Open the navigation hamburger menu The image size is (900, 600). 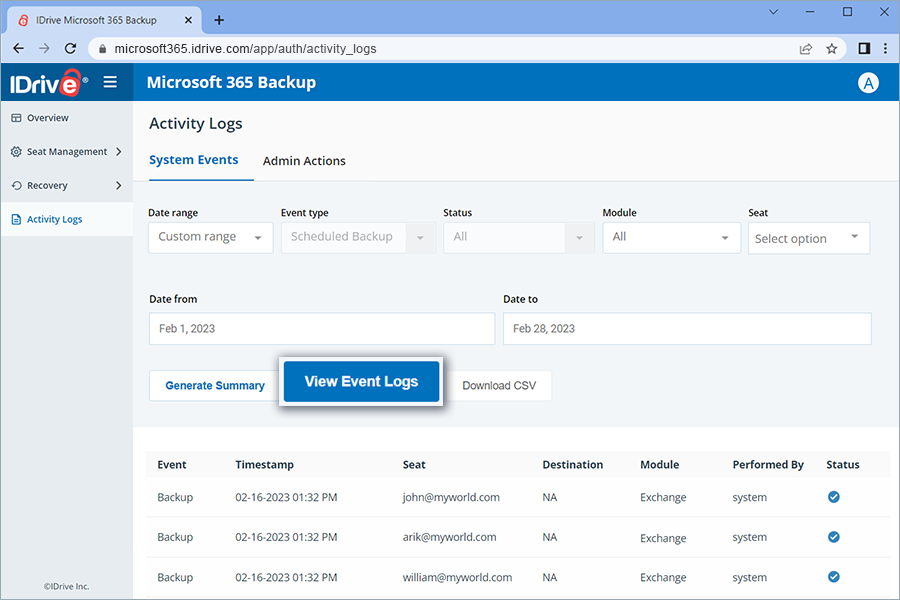pyautogui.click(x=110, y=82)
